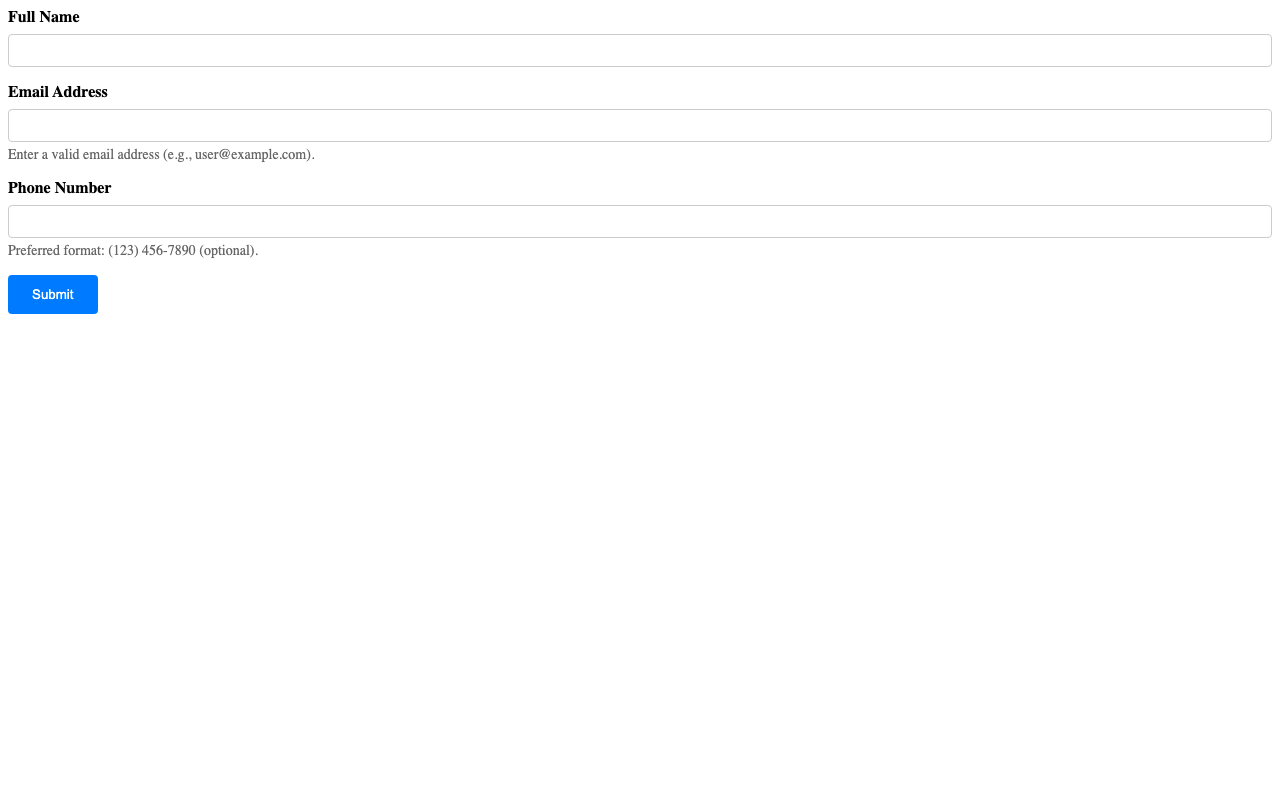This screenshot has height=800, width=1280.
Task: Click inside the Full Name input field
Action: (x=640, y=48)
